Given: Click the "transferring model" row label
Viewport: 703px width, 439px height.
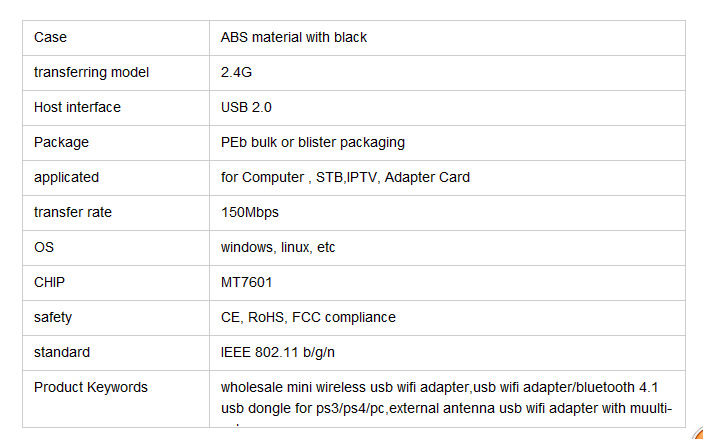Looking at the screenshot, I should (91, 72).
